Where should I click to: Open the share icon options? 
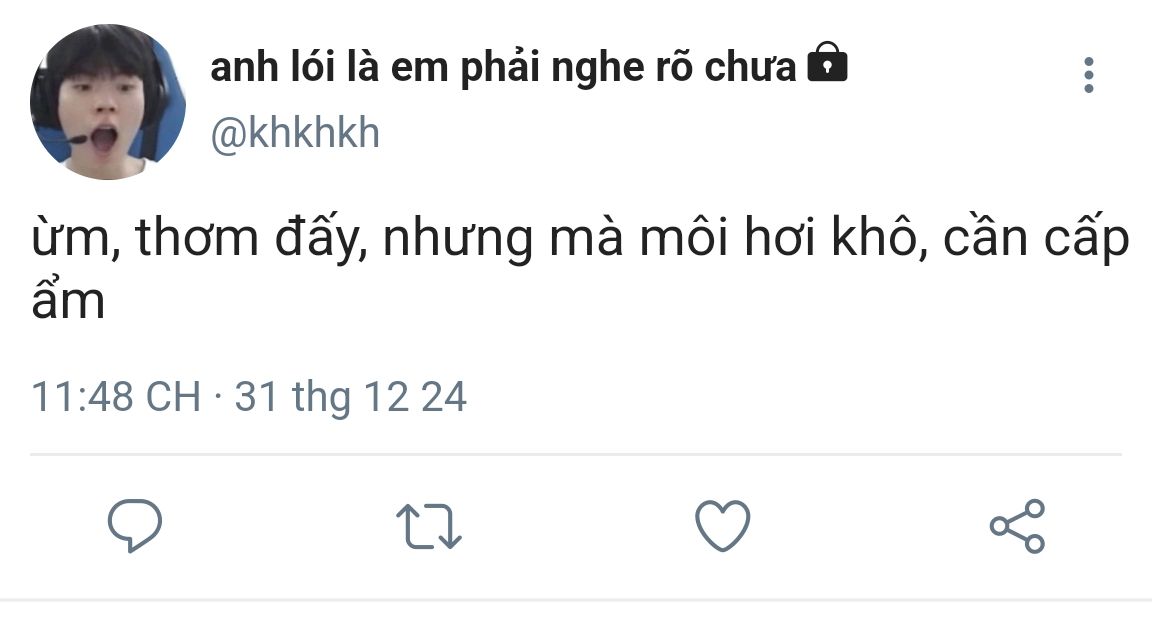coord(1017,526)
